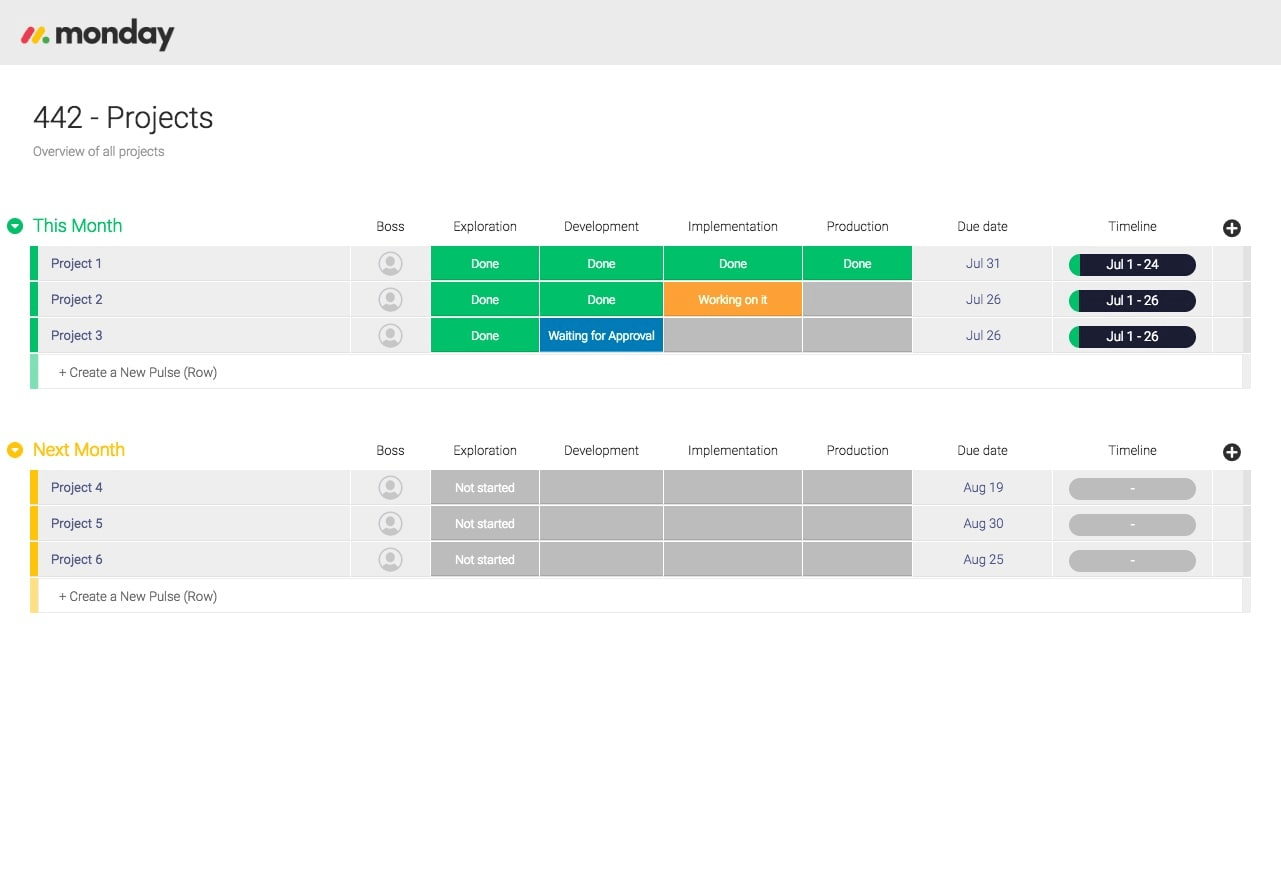Click the monday logo in the header
This screenshot has height=887, width=1281.
pyautogui.click(x=97, y=34)
